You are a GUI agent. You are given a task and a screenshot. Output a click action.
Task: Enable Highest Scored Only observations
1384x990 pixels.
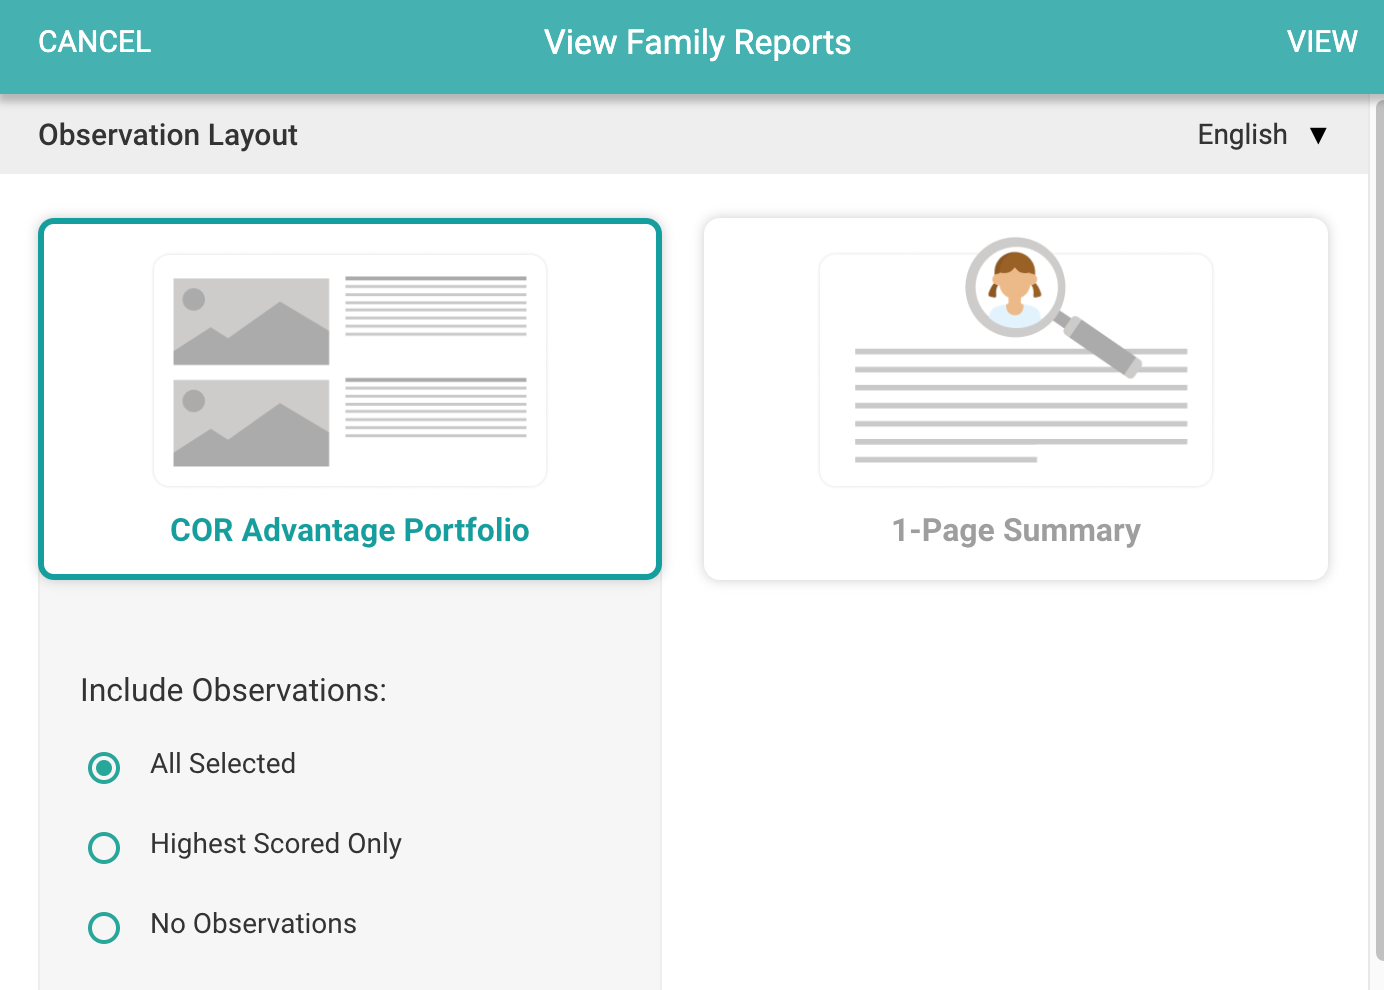104,848
